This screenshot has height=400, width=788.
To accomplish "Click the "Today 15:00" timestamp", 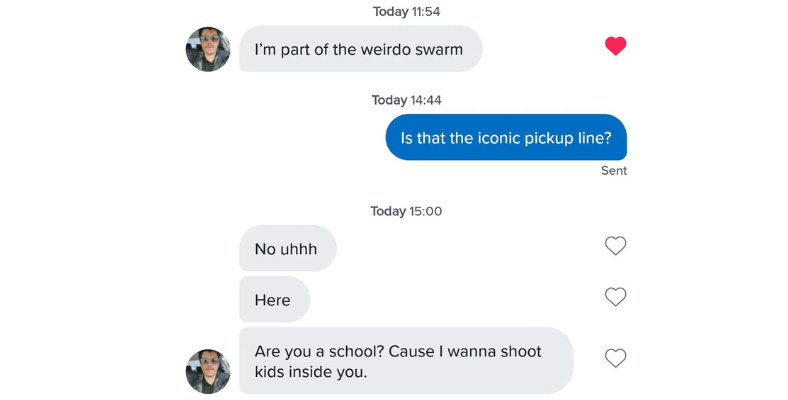I will [x=406, y=211].
